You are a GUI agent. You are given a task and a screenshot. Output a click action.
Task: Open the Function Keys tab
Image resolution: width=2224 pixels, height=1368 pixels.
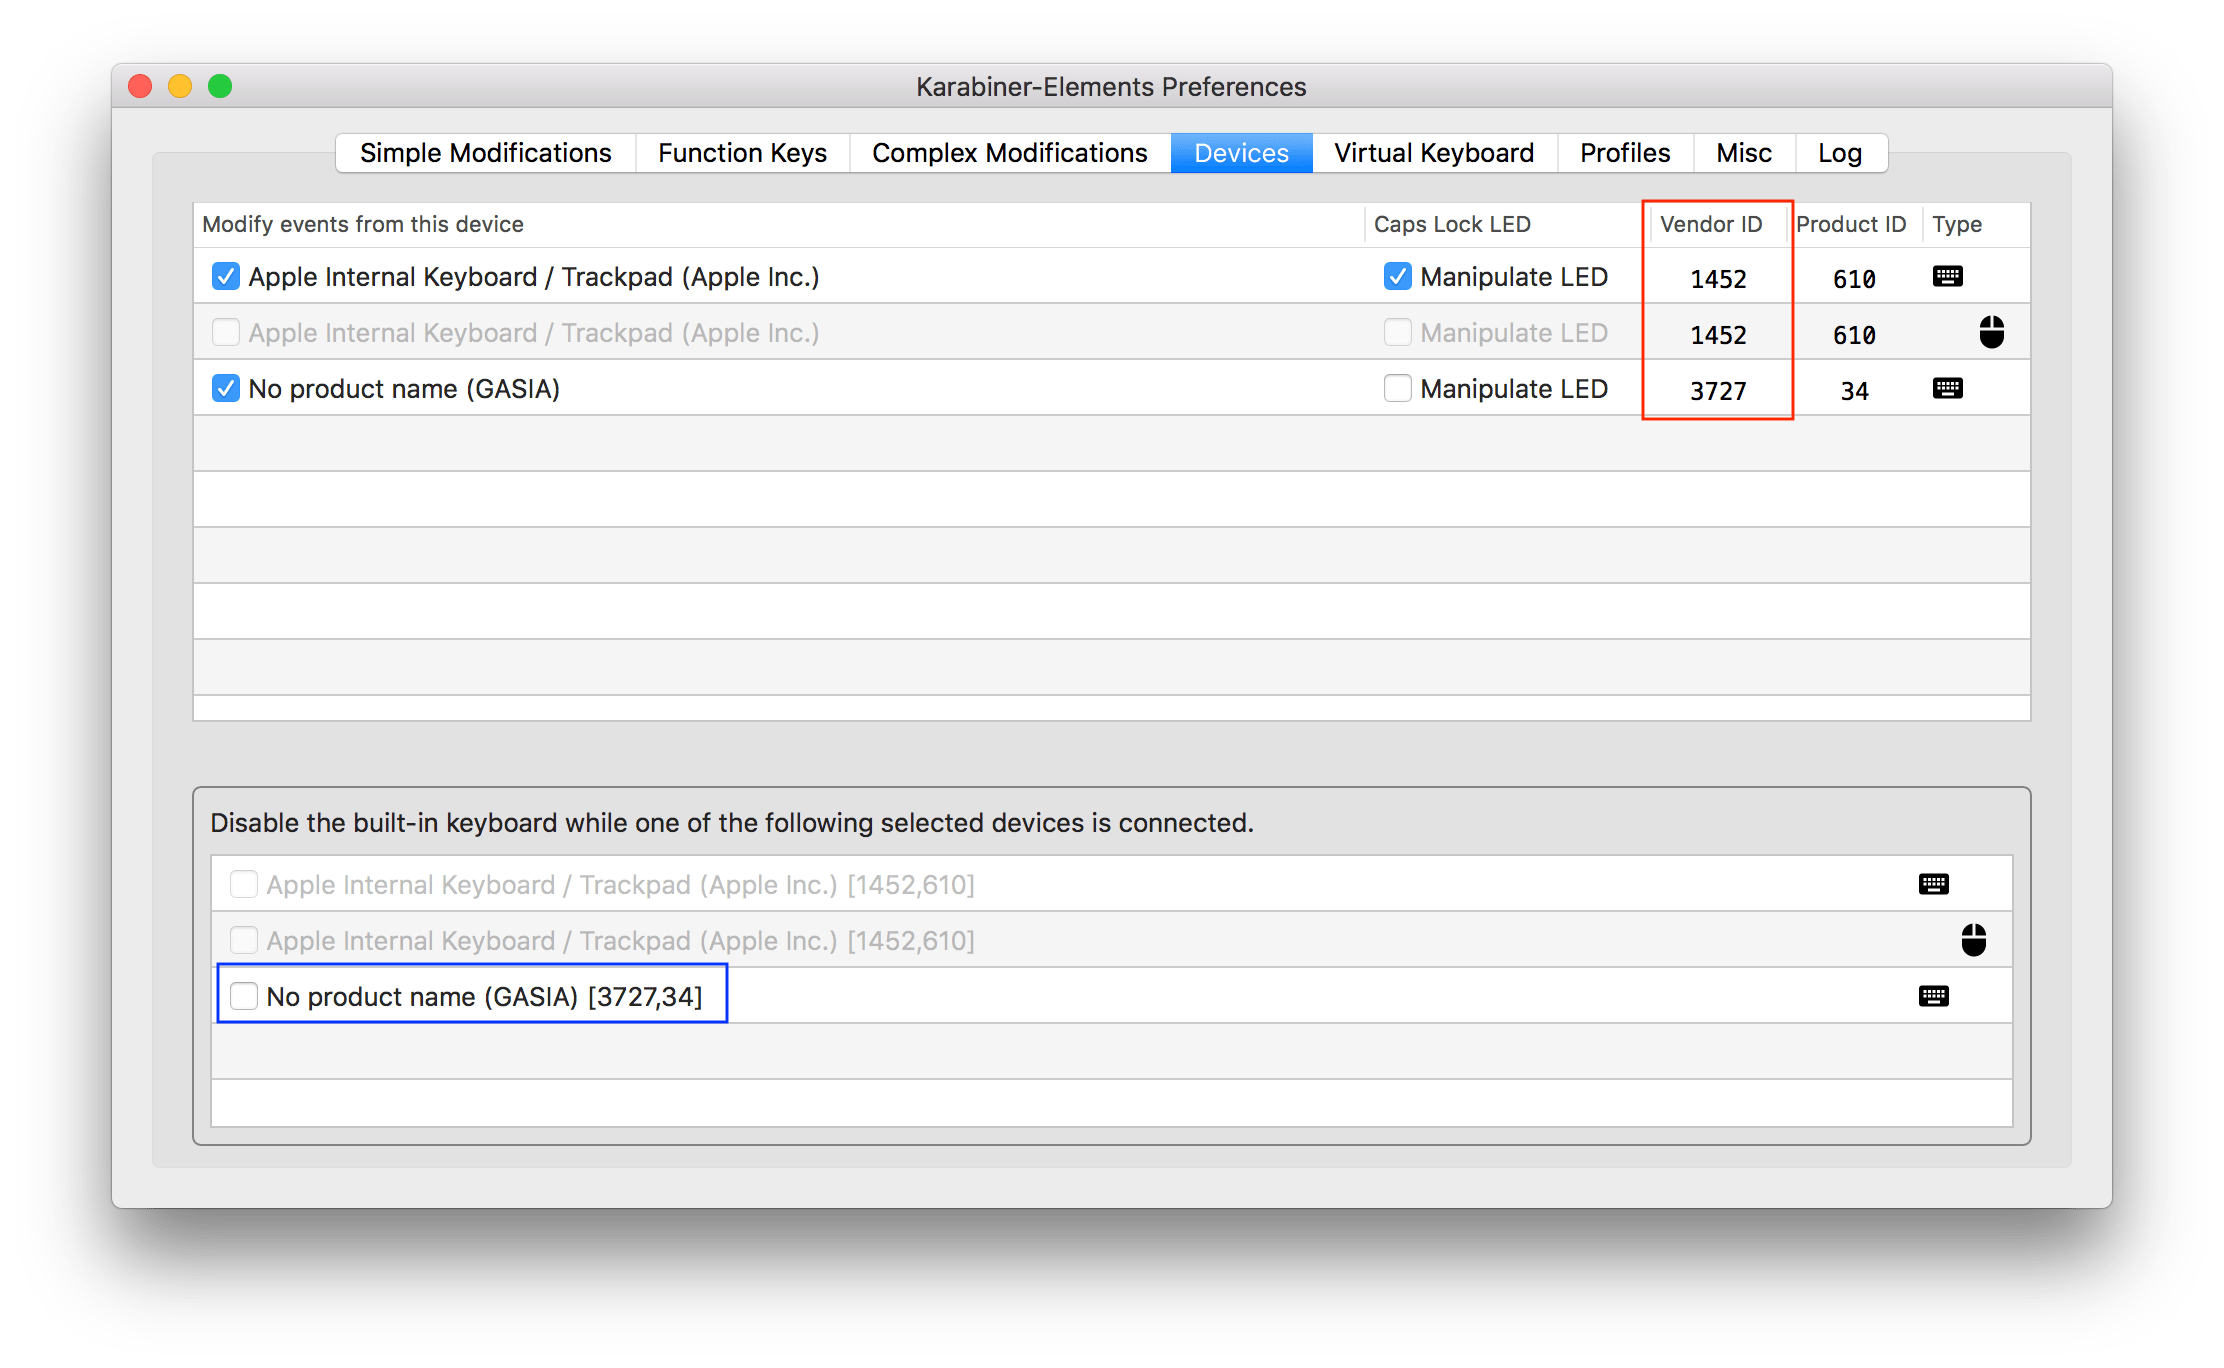(x=742, y=153)
